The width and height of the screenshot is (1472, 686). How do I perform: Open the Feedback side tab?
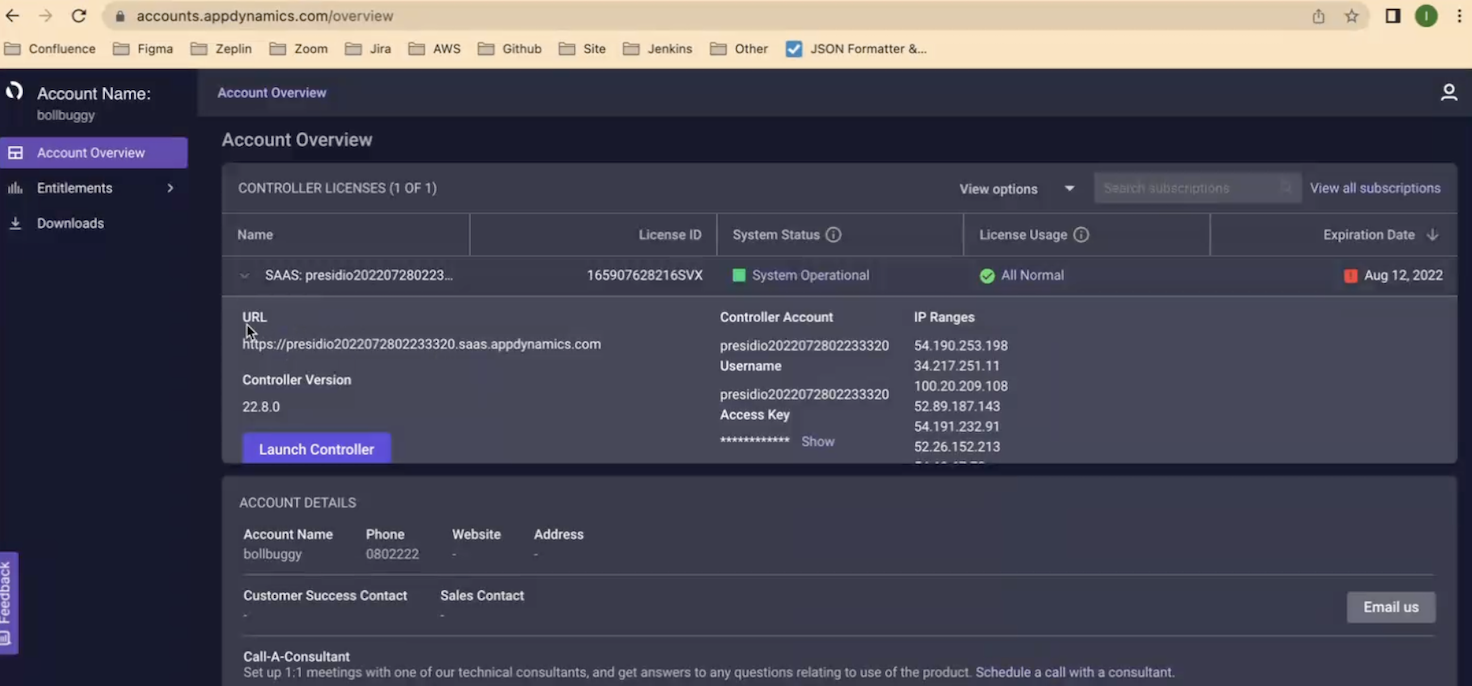[x=7, y=602]
